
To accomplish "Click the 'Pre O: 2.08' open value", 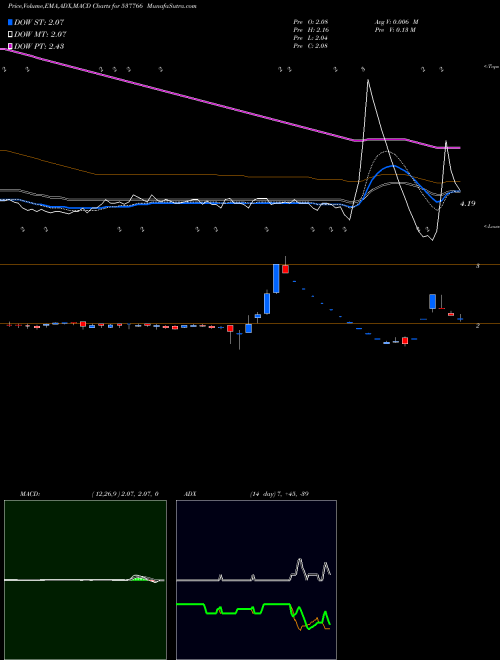I will coord(311,22).
